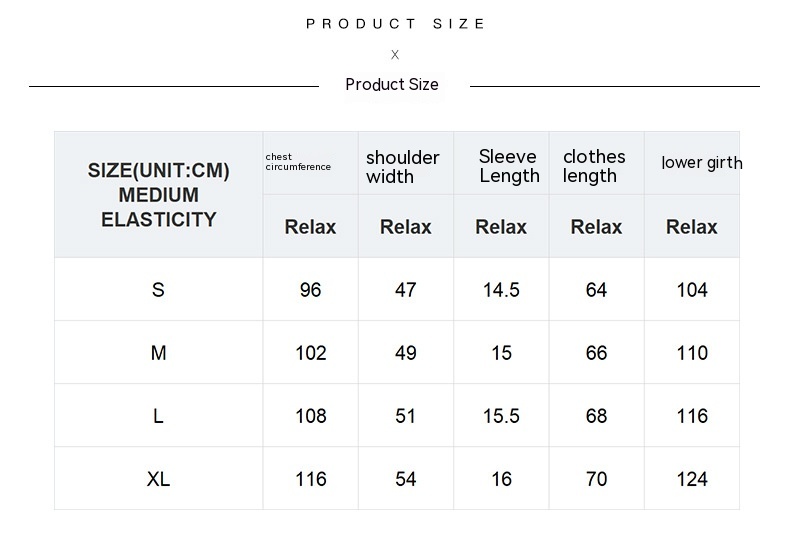Click the Sleeve Length column header
Screen dimensions: 790x544
pyautogui.click(x=509, y=166)
